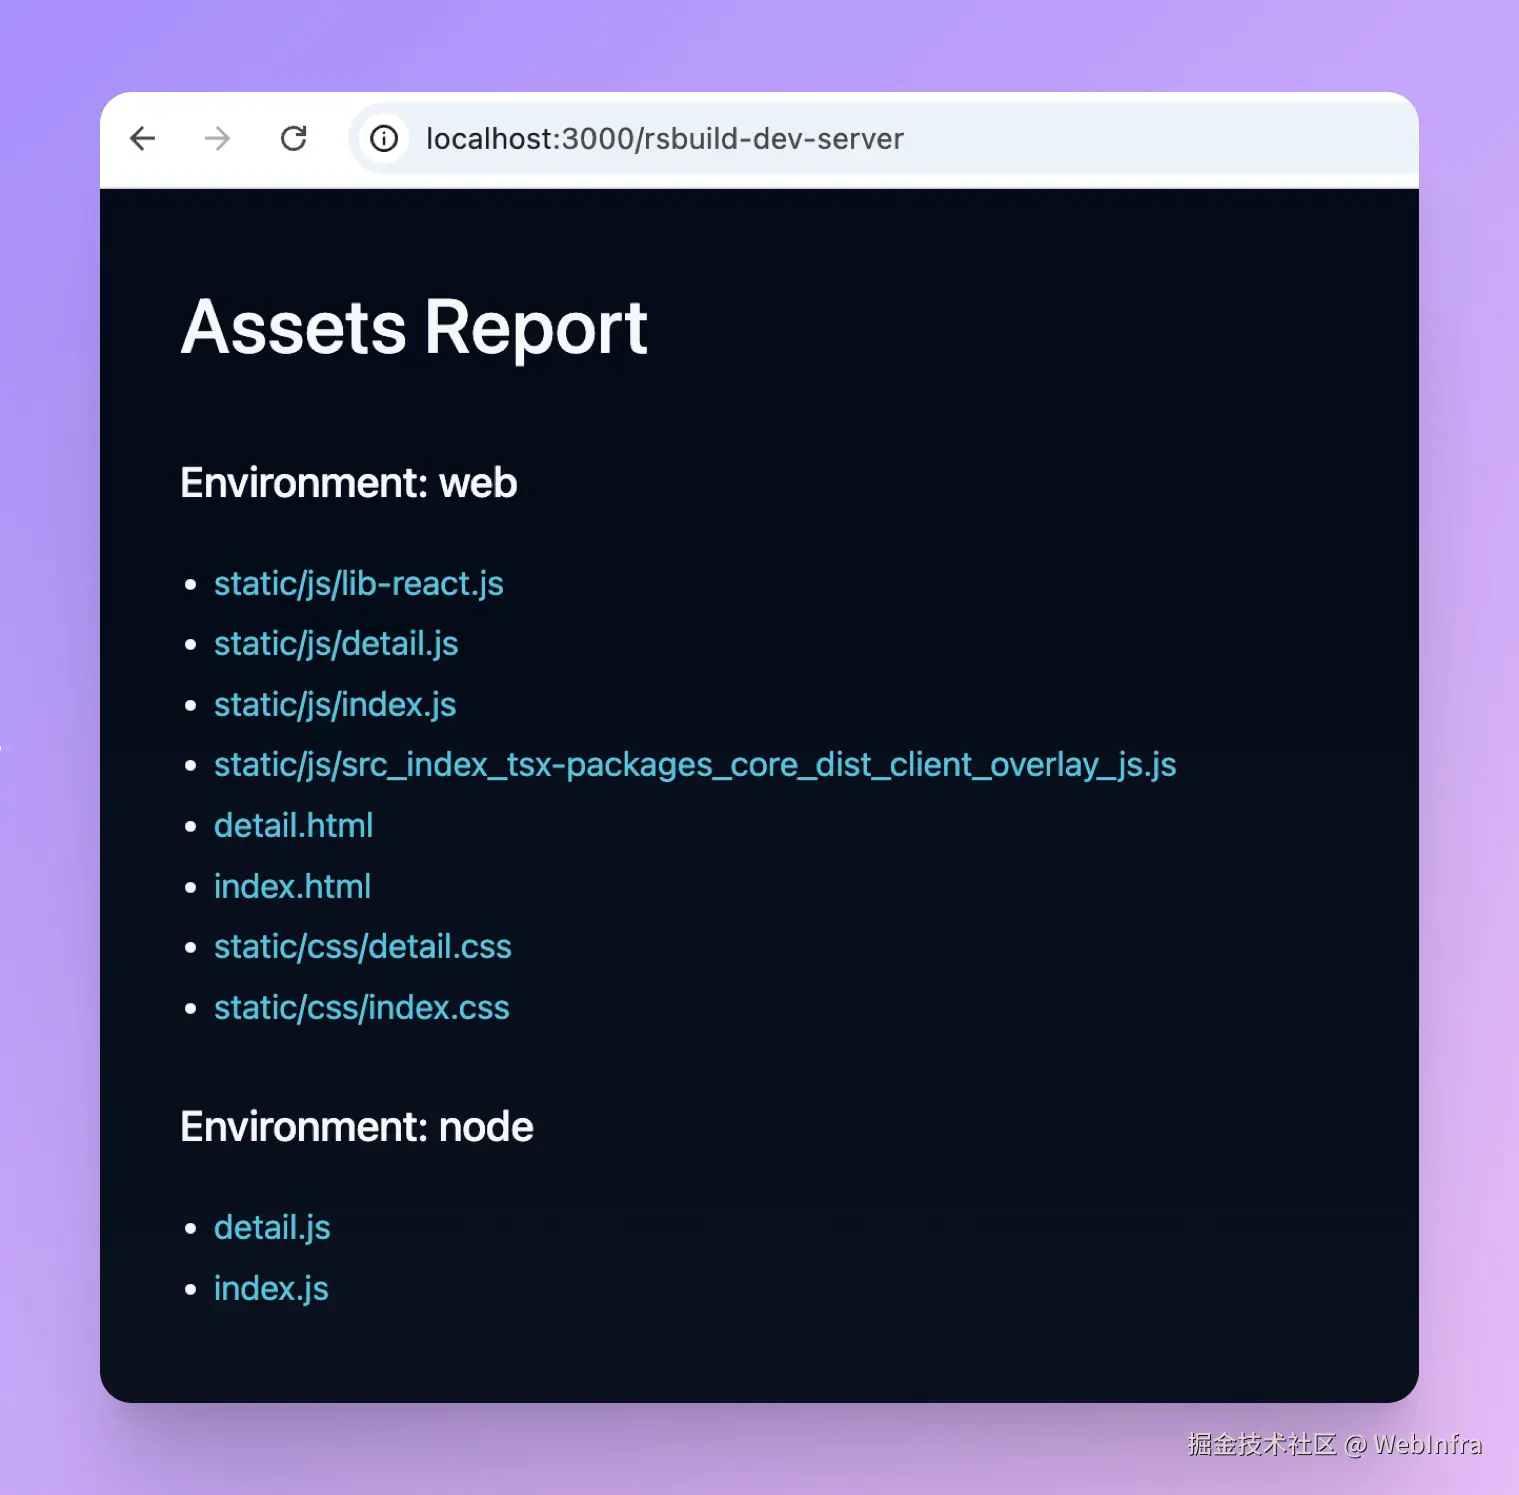The height and width of the screenshot is (1495, 1519).
Task: Click inside the browser address bar
Action: coord(900,139)
